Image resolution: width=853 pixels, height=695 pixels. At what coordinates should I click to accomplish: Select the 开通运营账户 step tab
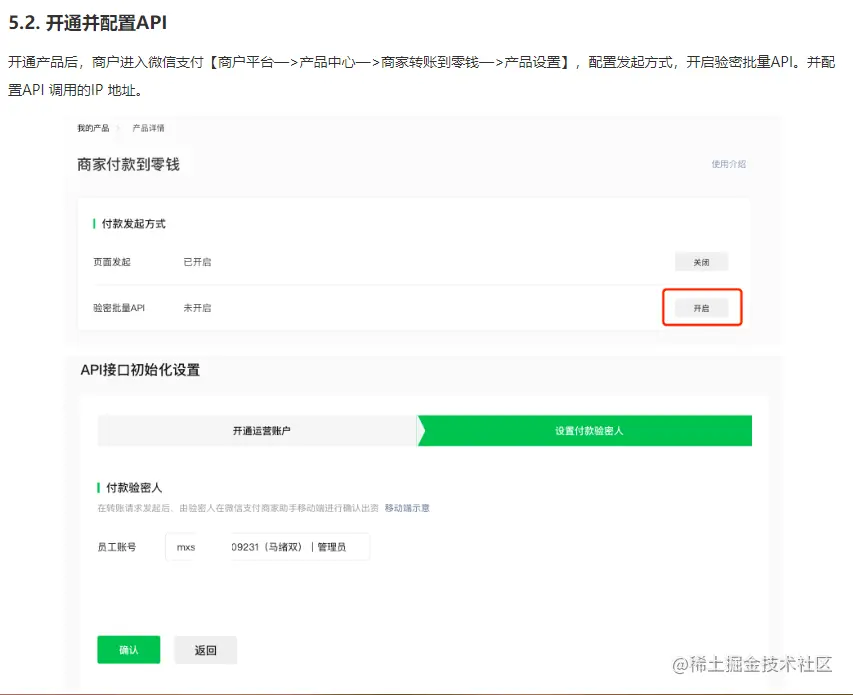258,431
